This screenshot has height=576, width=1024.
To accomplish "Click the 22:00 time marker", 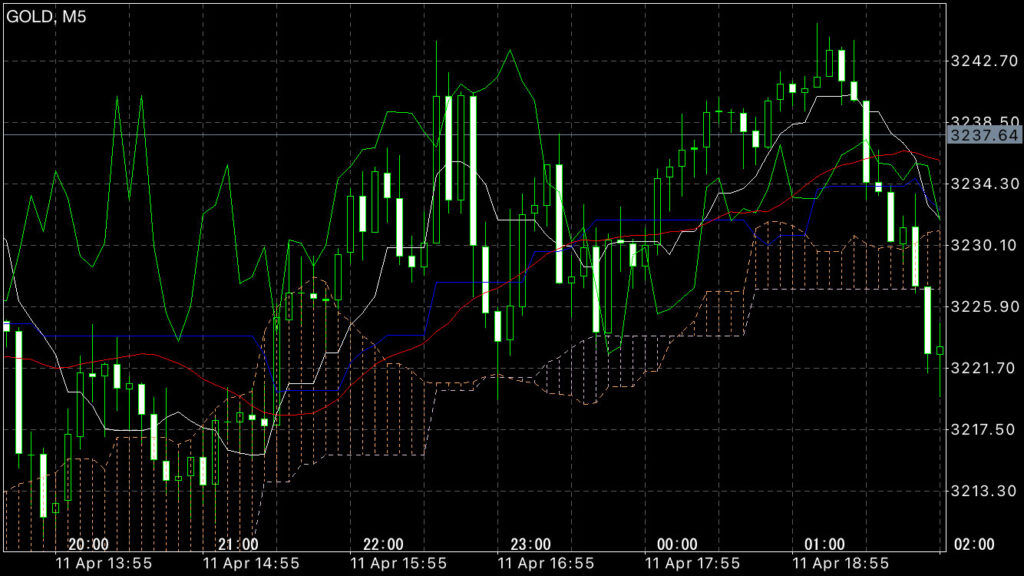I will point(384,544).
